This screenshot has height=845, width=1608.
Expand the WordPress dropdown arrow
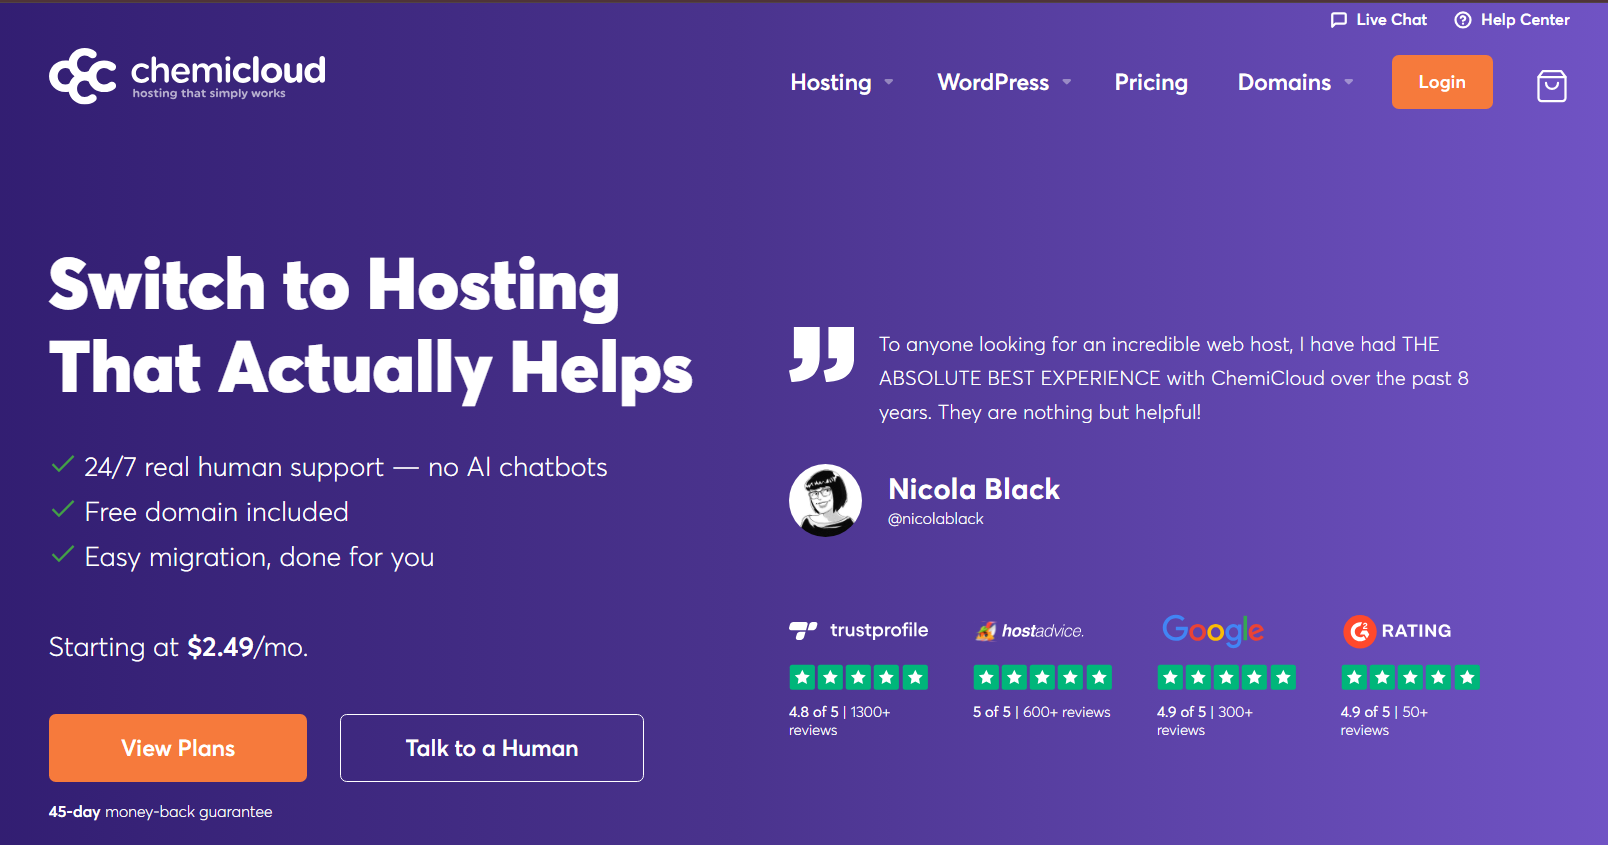pyautogui.click(x=1067, y=82)
